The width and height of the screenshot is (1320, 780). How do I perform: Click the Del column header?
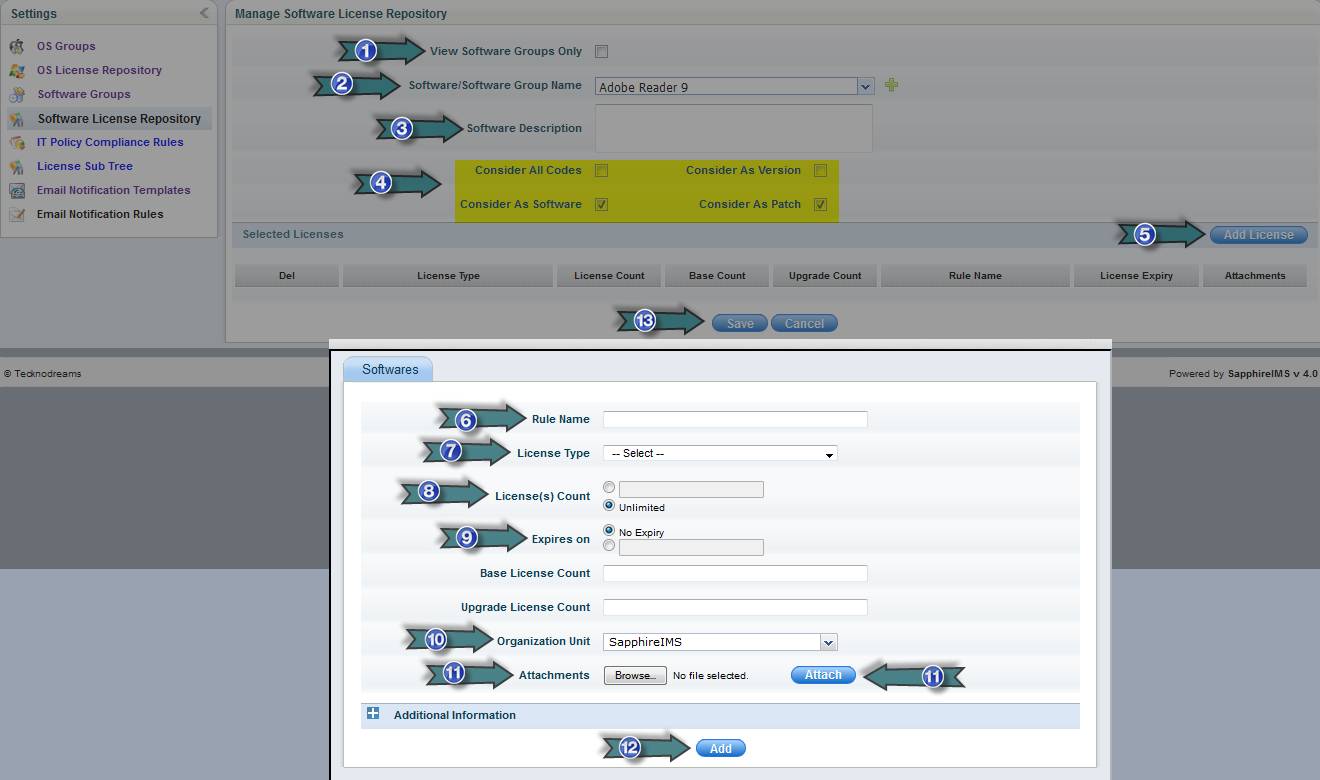287,276
